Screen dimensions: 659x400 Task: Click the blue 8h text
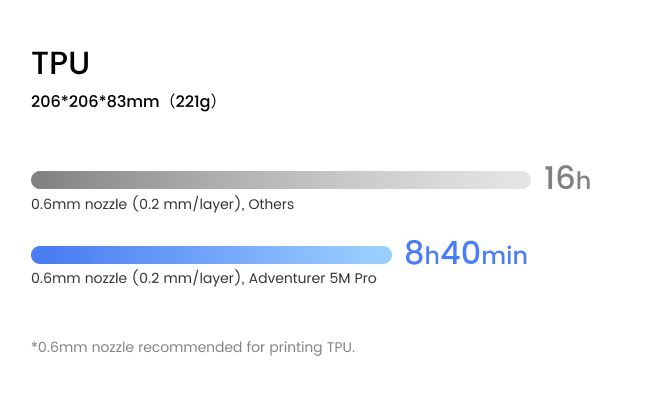(x=422, y=253)
